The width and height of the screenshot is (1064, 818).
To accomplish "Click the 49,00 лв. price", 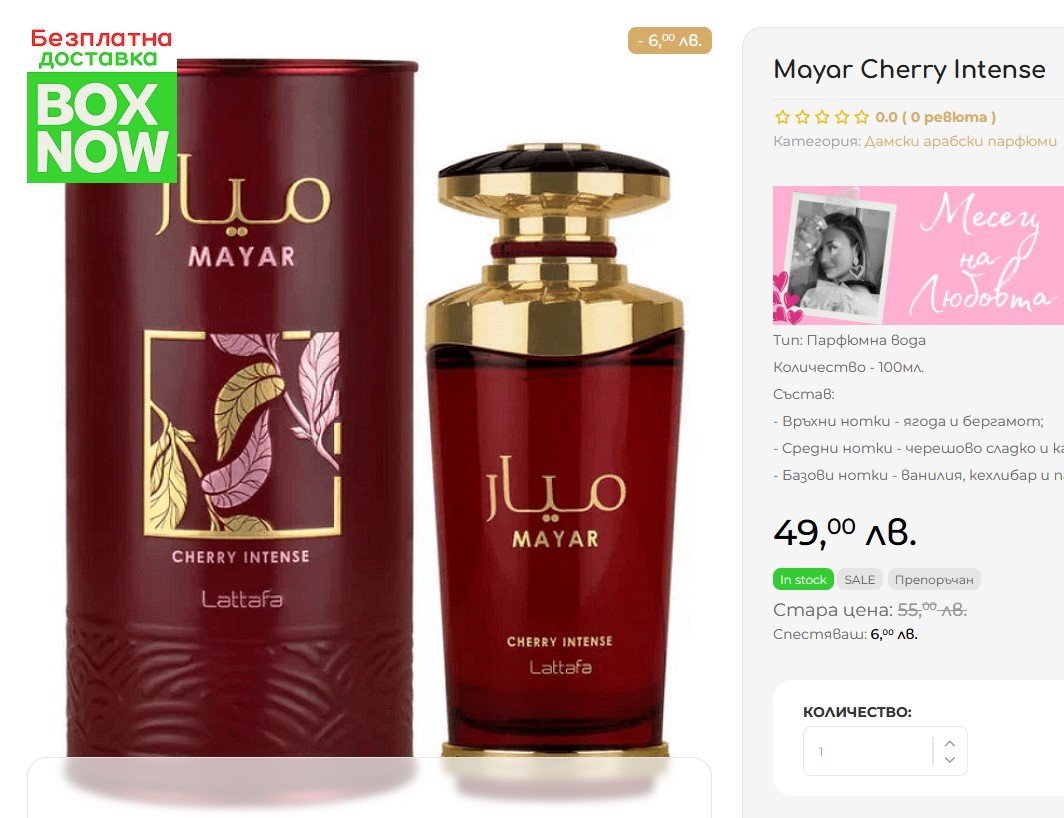I will point(845,532).
